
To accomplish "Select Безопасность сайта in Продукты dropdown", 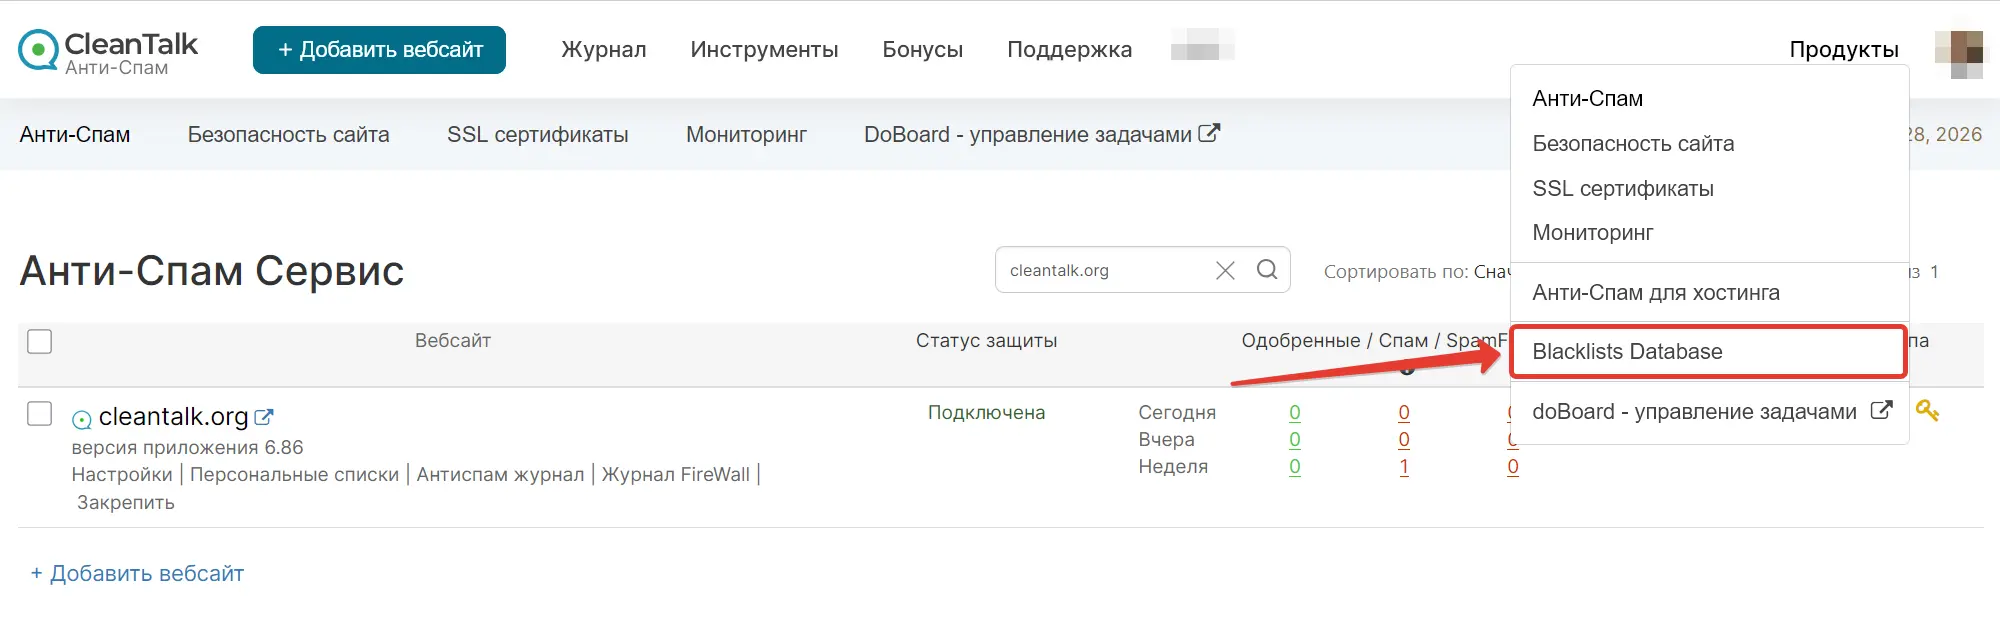I will (1633, 144).
